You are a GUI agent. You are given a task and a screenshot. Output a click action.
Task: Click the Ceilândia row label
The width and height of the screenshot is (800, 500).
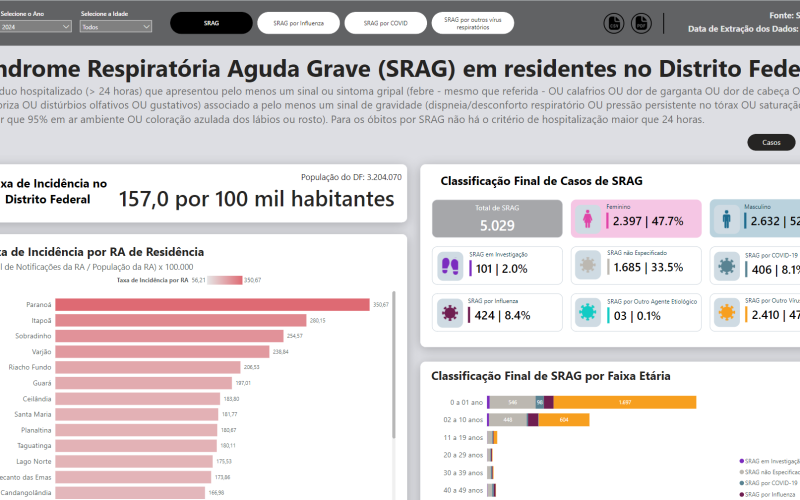tap(37, 399)
